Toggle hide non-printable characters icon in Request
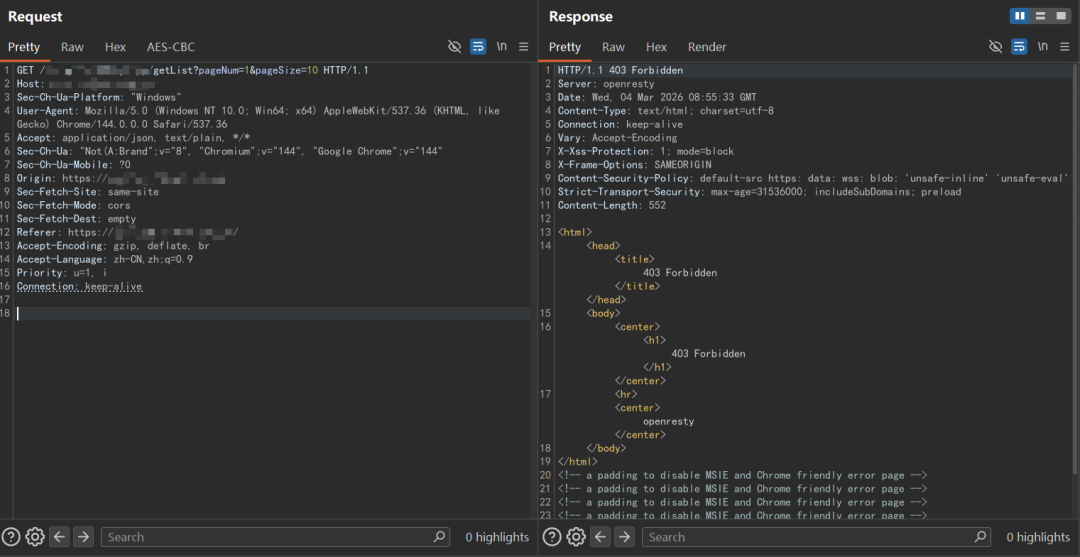The height and width of the screenshot is (557, 1080). [x=454, y=47]
